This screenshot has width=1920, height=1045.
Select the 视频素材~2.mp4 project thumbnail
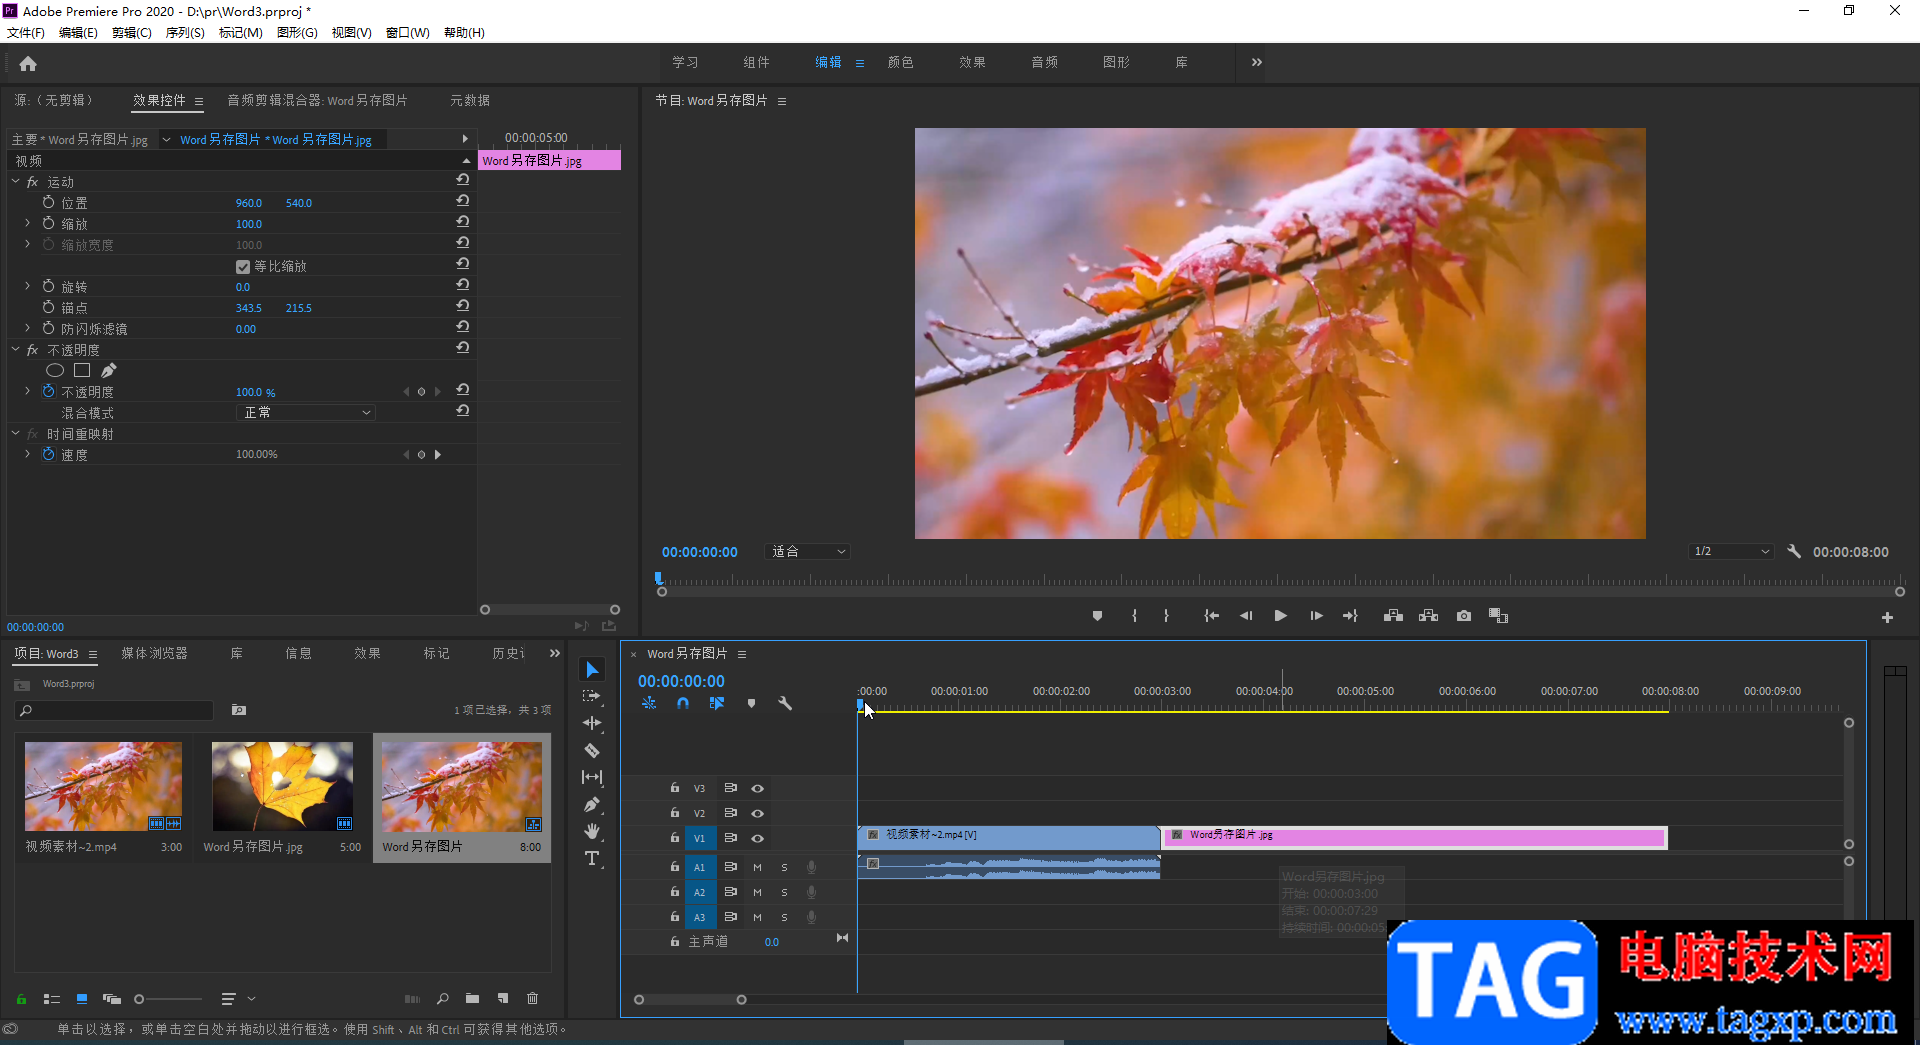tap(103, 786)
